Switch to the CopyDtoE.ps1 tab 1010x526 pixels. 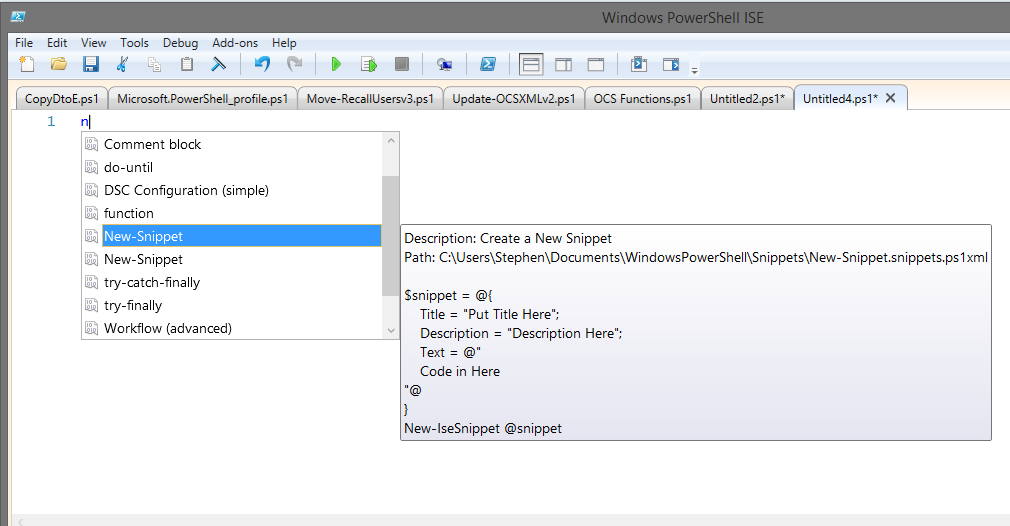click(62, 99)
